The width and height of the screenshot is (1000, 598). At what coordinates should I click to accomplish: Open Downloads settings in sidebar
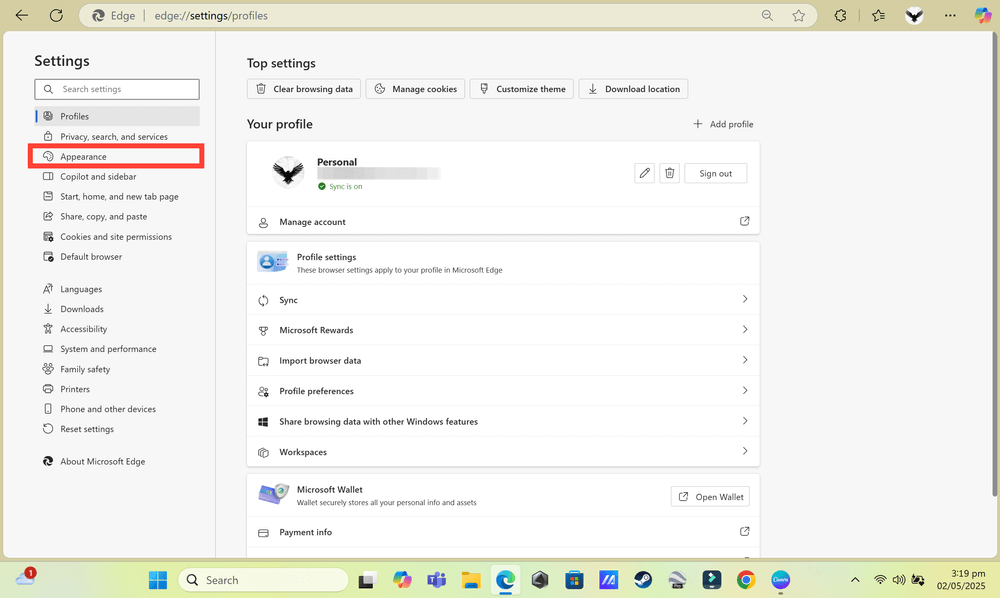[x=117, y=309]
